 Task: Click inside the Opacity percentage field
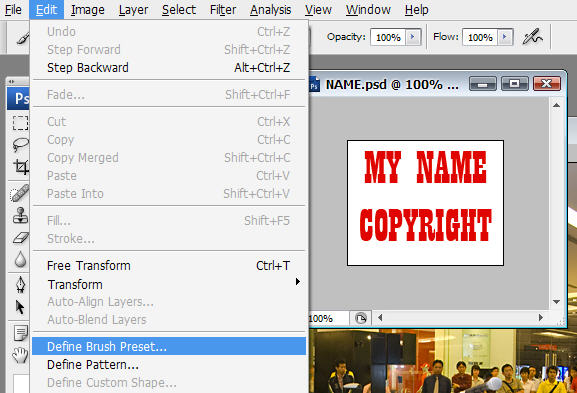388,37
